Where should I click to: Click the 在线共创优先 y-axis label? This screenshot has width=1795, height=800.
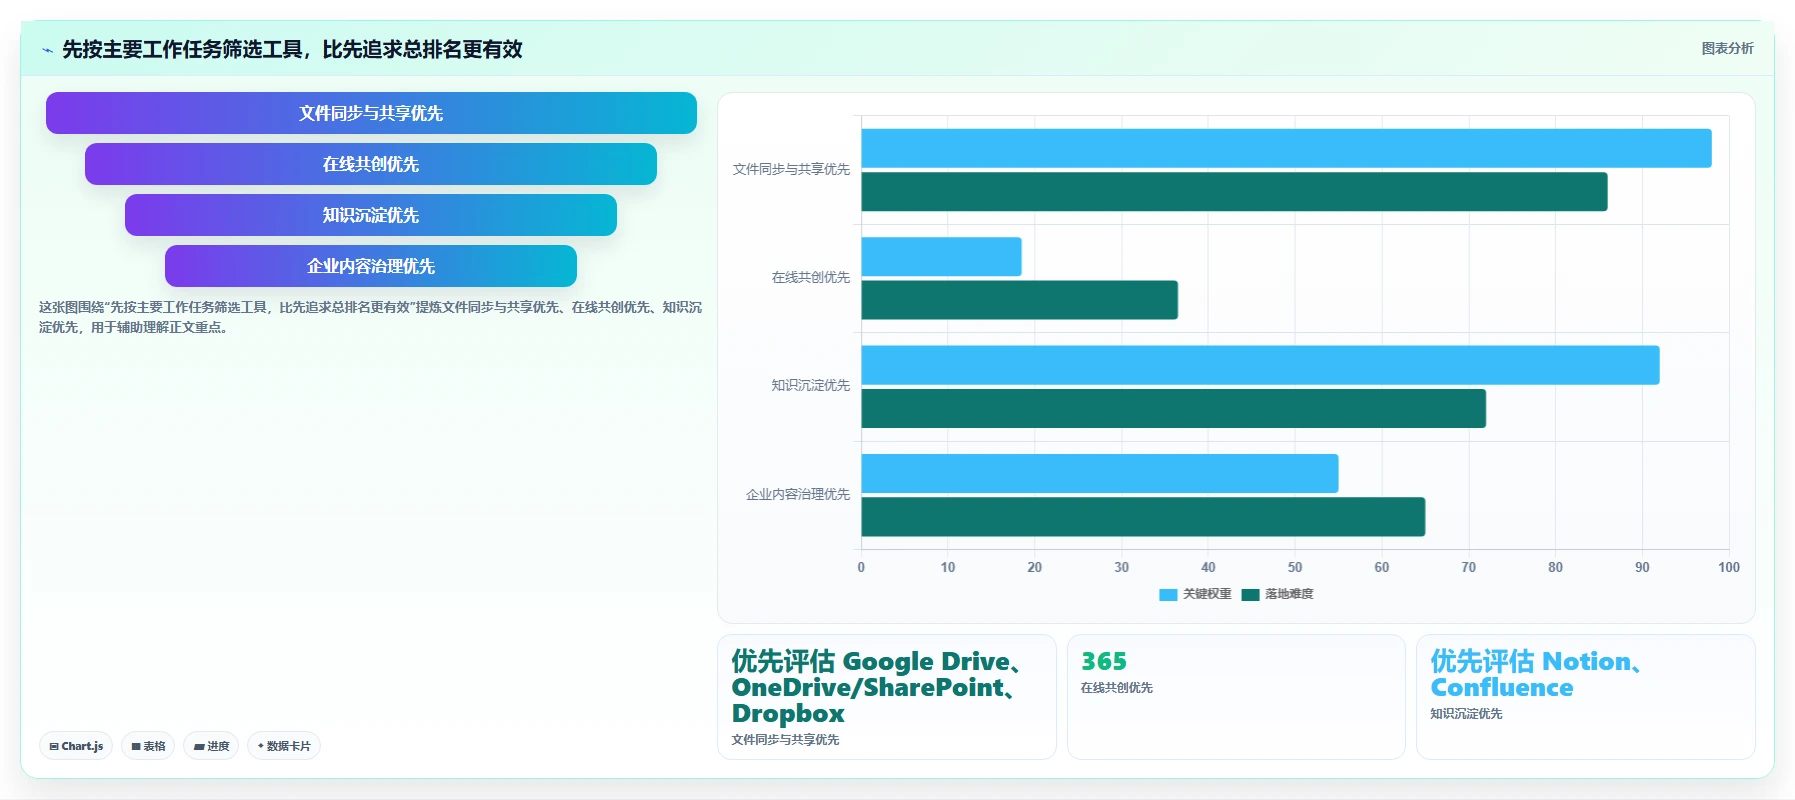(x=810, y=278)
